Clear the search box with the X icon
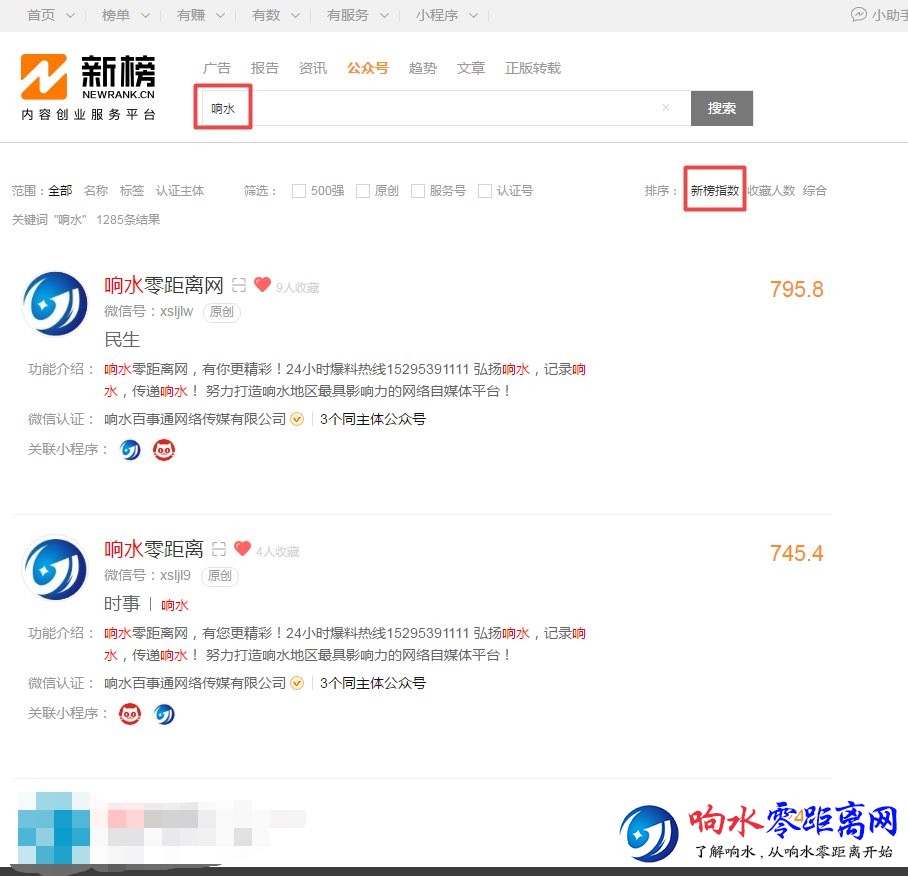908x876 pixels. point(666,107)
